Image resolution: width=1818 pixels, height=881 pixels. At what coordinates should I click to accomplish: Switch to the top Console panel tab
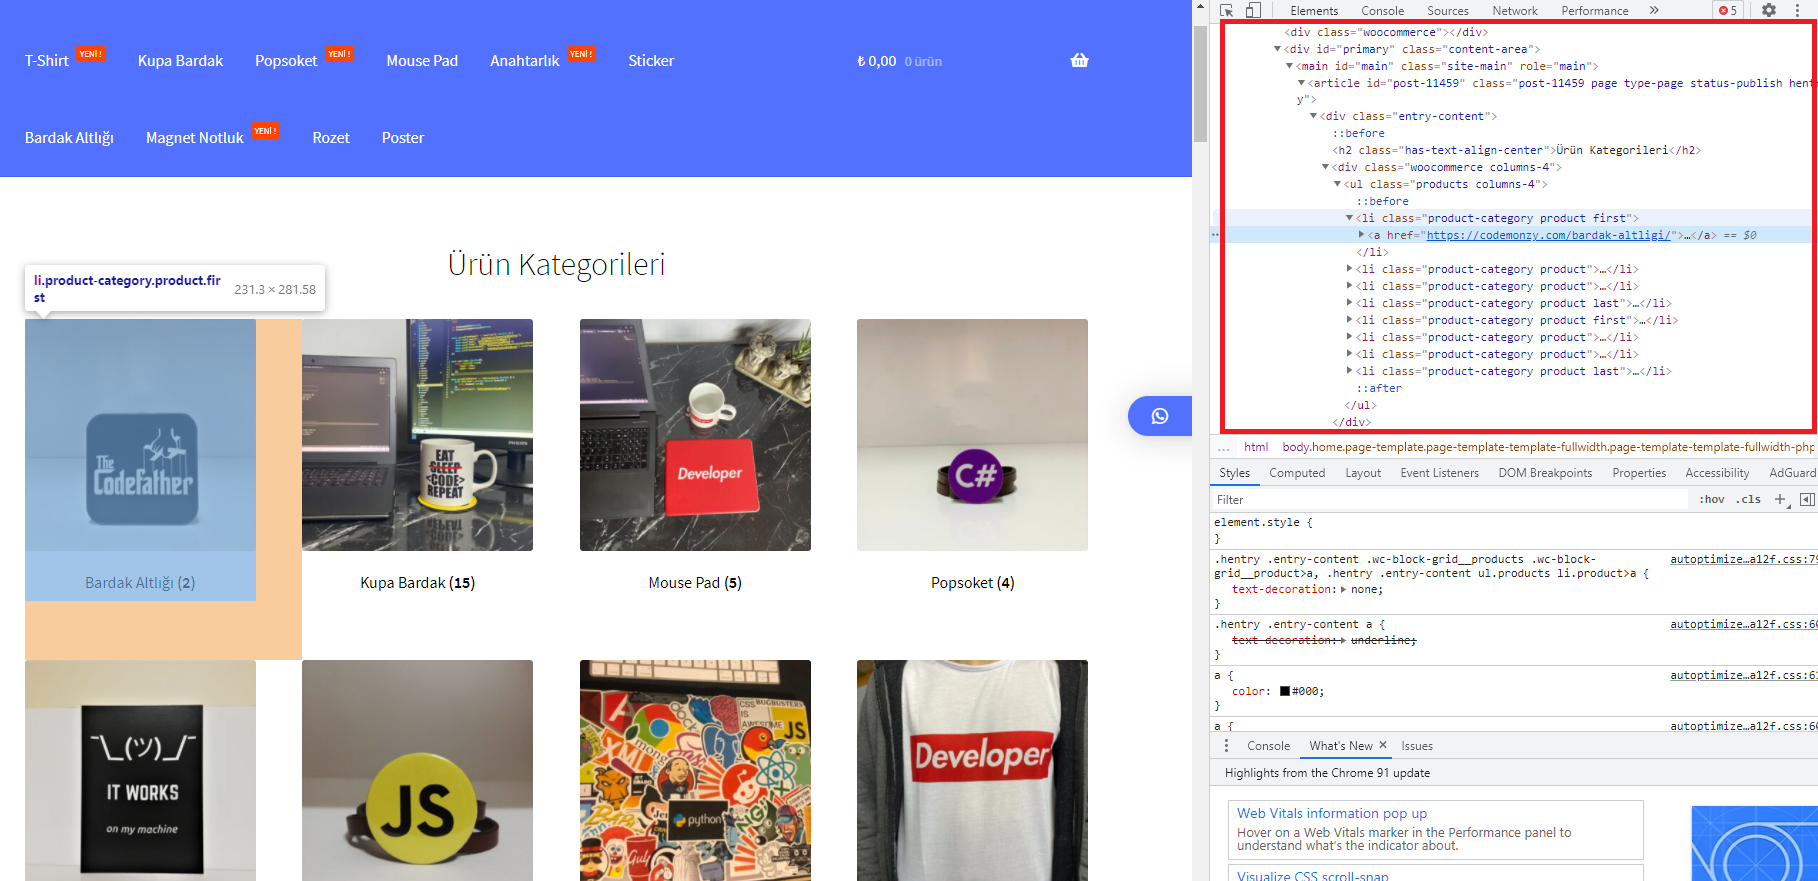(1382, 11)
